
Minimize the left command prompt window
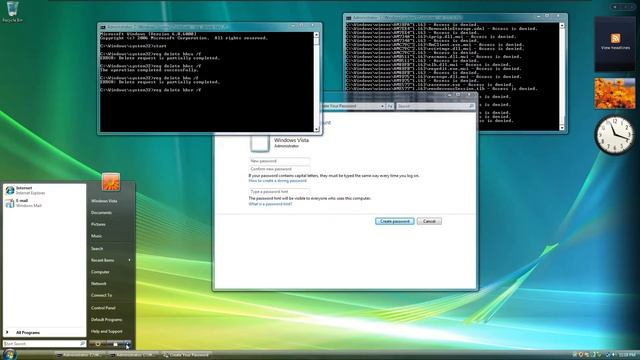click(293, 25)
